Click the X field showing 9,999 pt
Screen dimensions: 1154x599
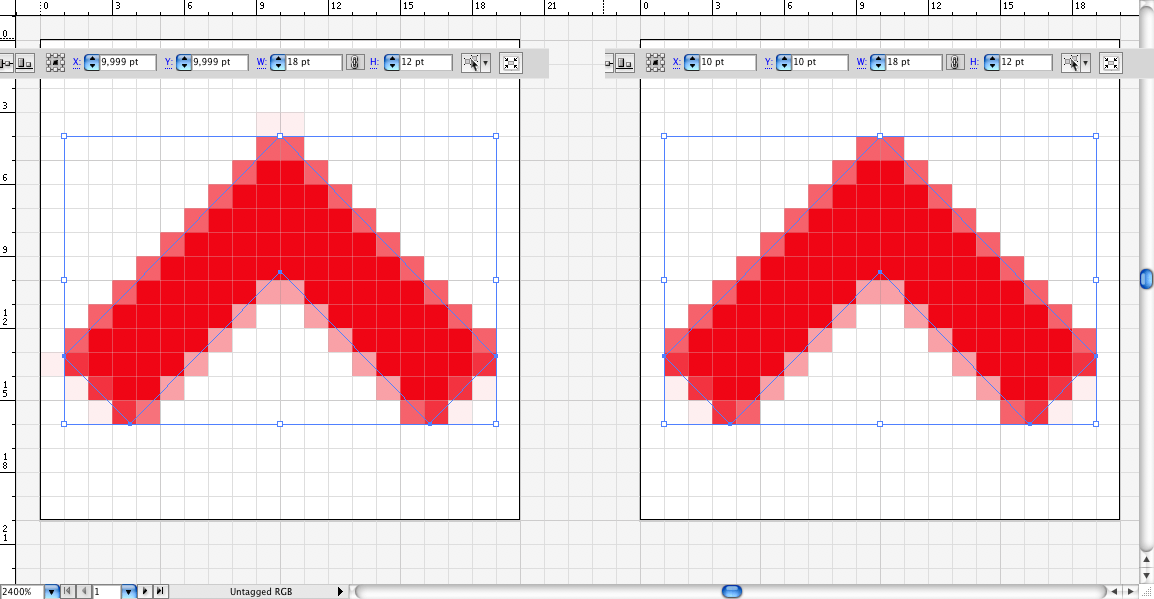(127, 63)
